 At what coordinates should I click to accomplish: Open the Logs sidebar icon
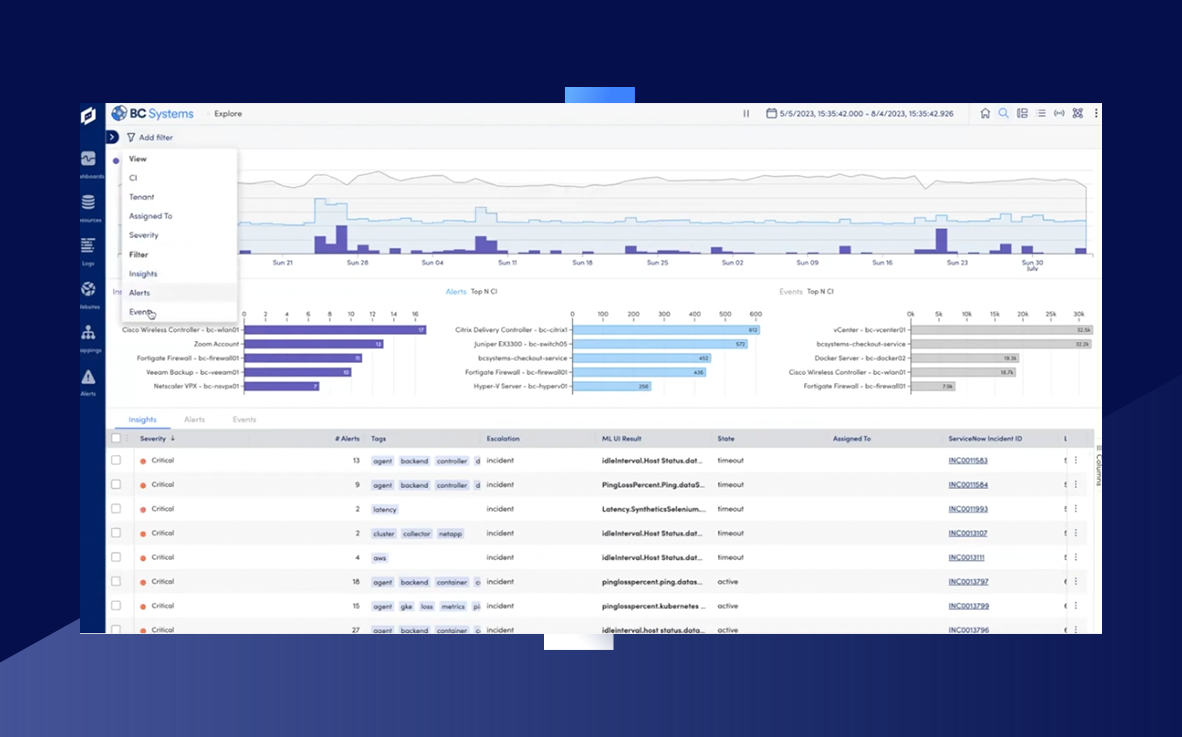pos(88,246)
